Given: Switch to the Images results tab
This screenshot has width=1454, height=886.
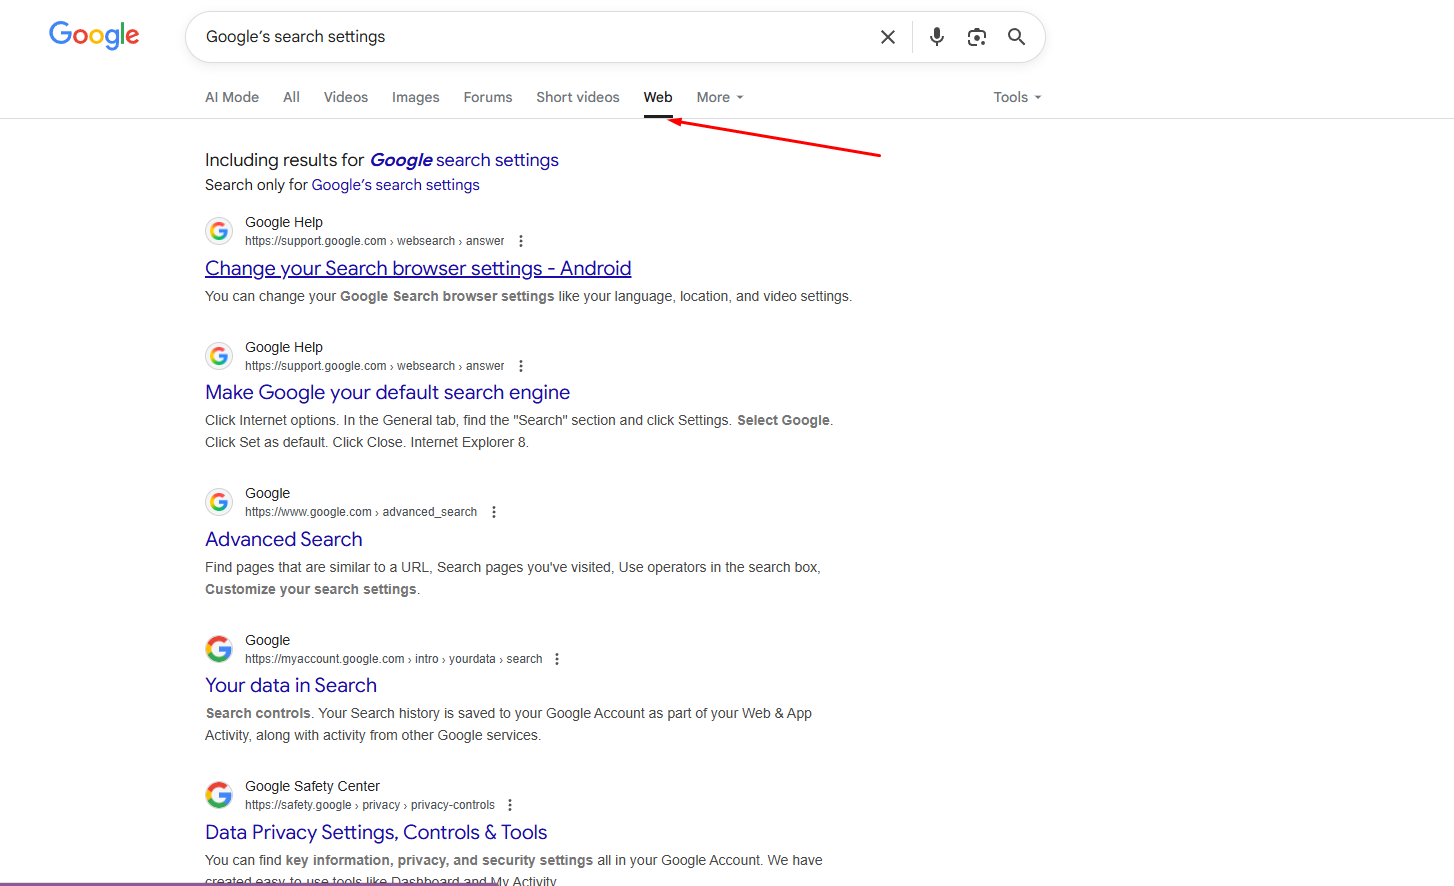Looking at the screenshot, I should tap(415, 97).
